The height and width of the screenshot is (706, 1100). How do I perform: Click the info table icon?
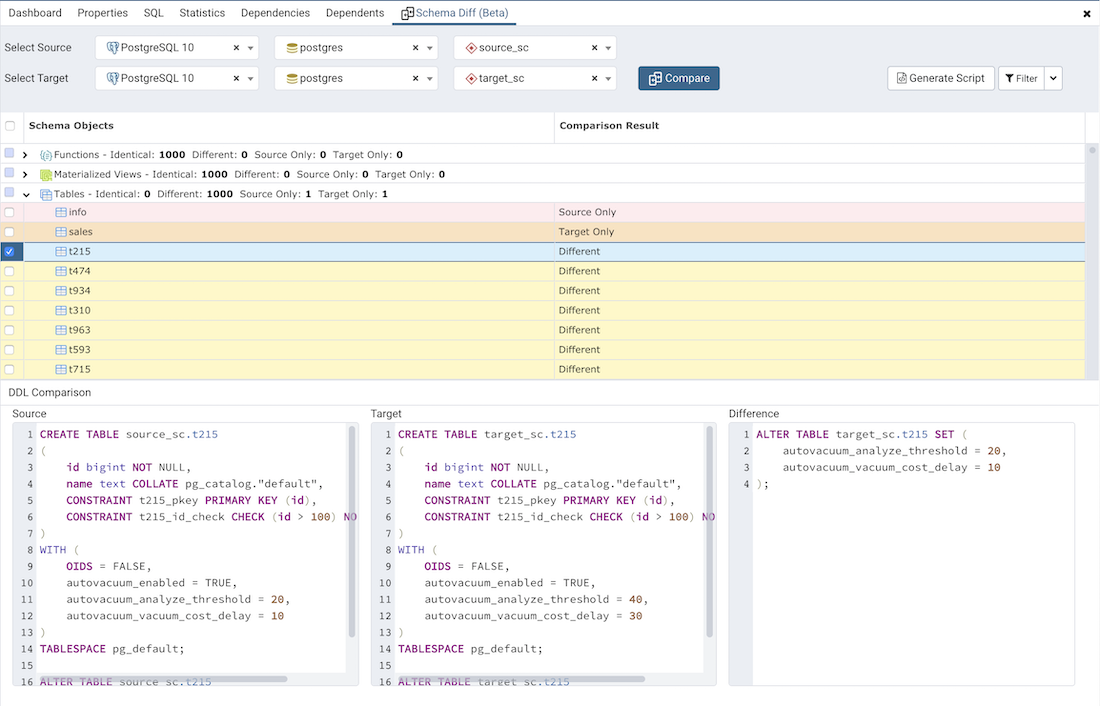[x=61, y=212]
